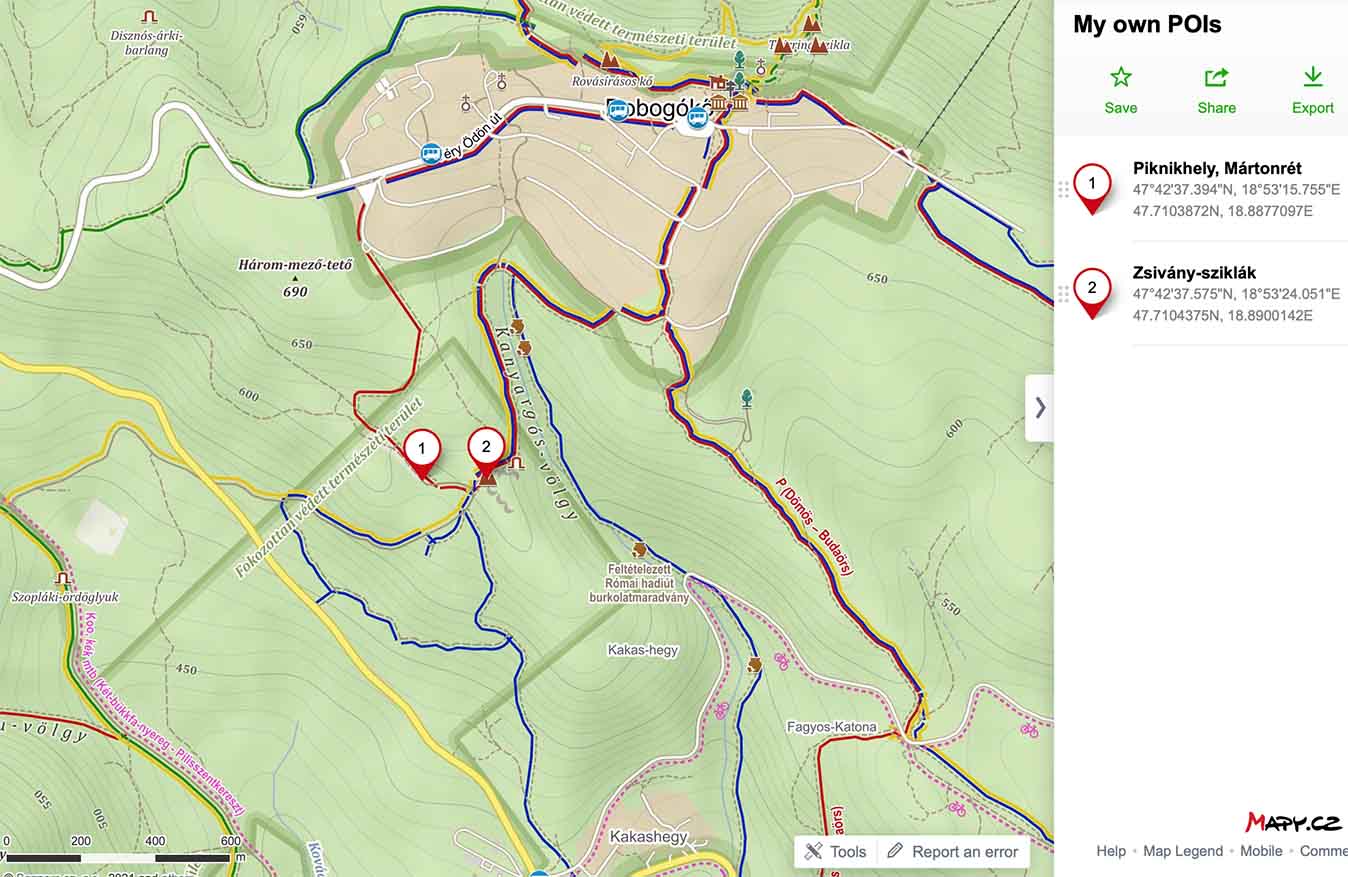The image size is (1348, 877).
Task: Click the drag handle beside POI 1
Action: pyautogui.click(x=1063, y=189)
